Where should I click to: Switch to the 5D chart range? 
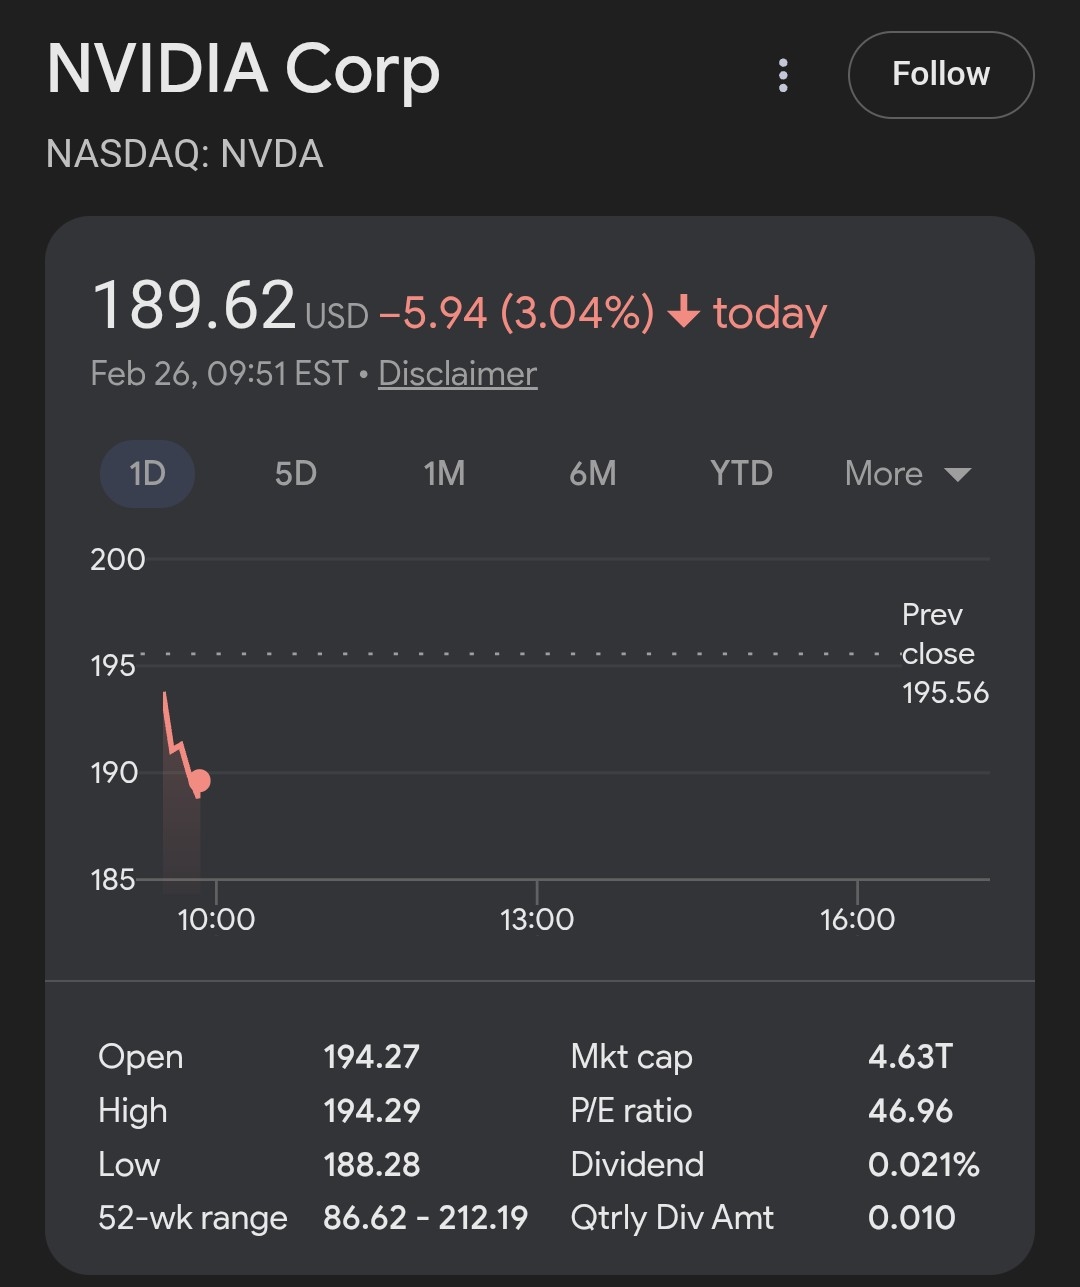coord(295,473)
